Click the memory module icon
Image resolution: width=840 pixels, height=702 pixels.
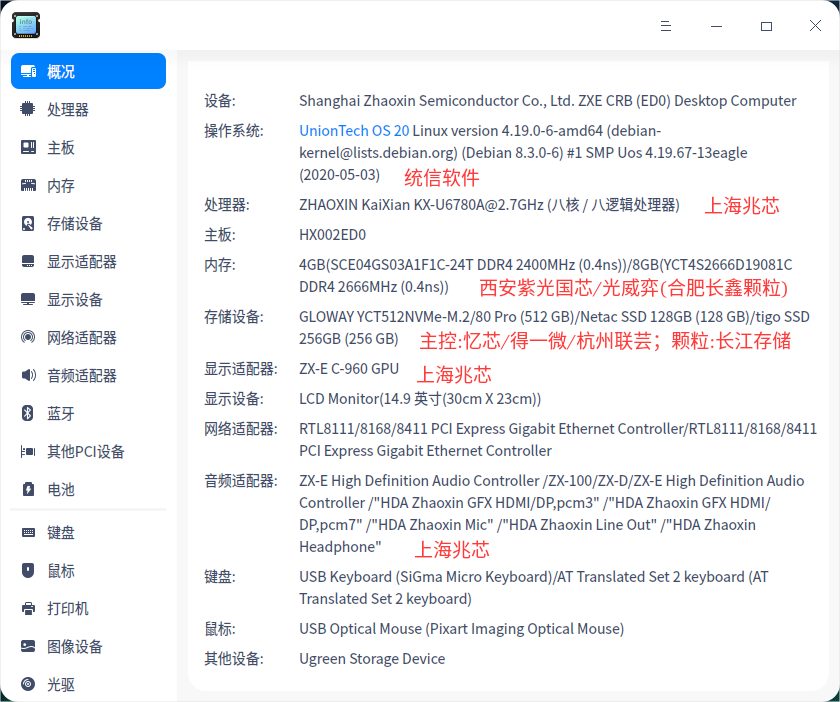(28, 186)
